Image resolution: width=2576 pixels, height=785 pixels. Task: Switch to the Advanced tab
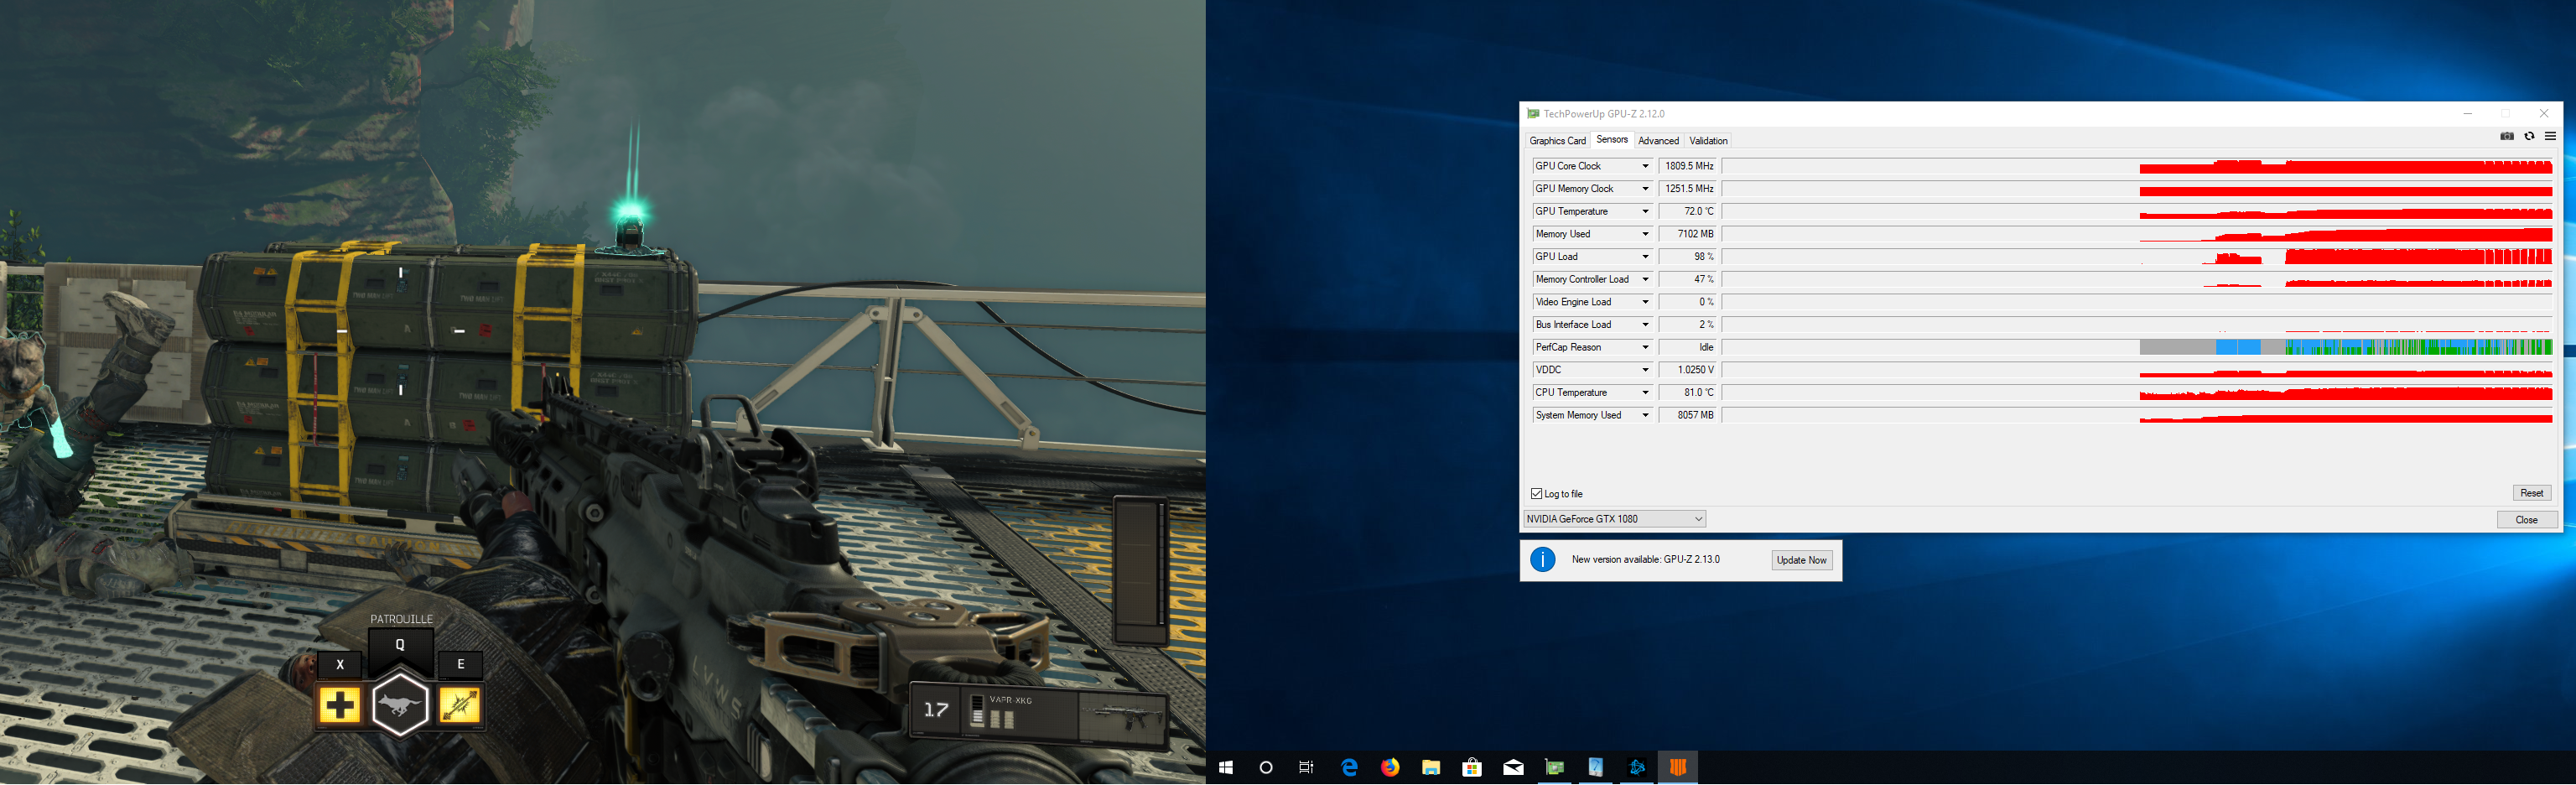pyautogui.click(x=1658, y=141)
